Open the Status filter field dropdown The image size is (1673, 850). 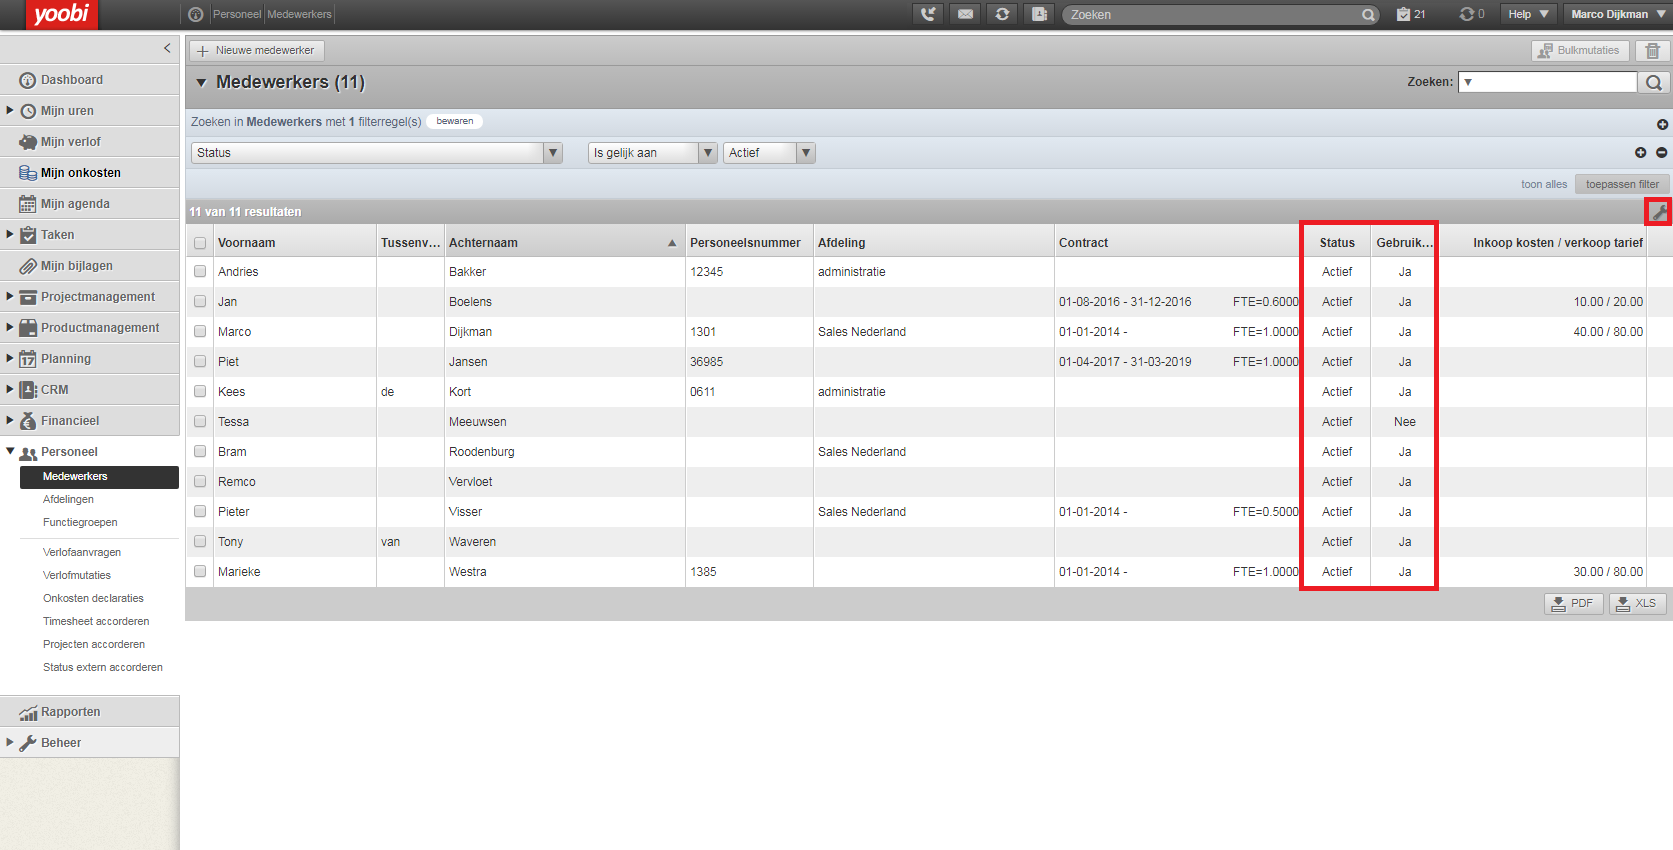(x=377, y=153)
